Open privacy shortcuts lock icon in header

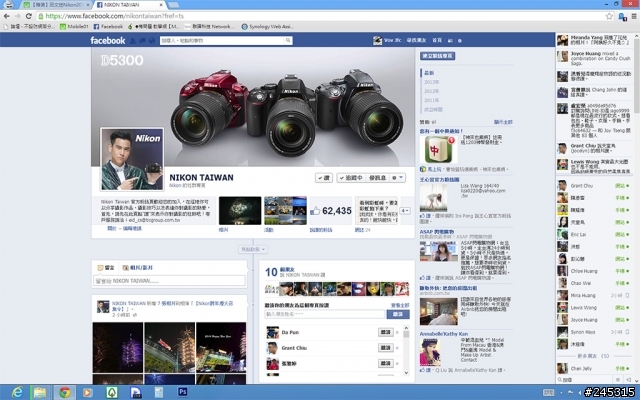tap(450, 40)
